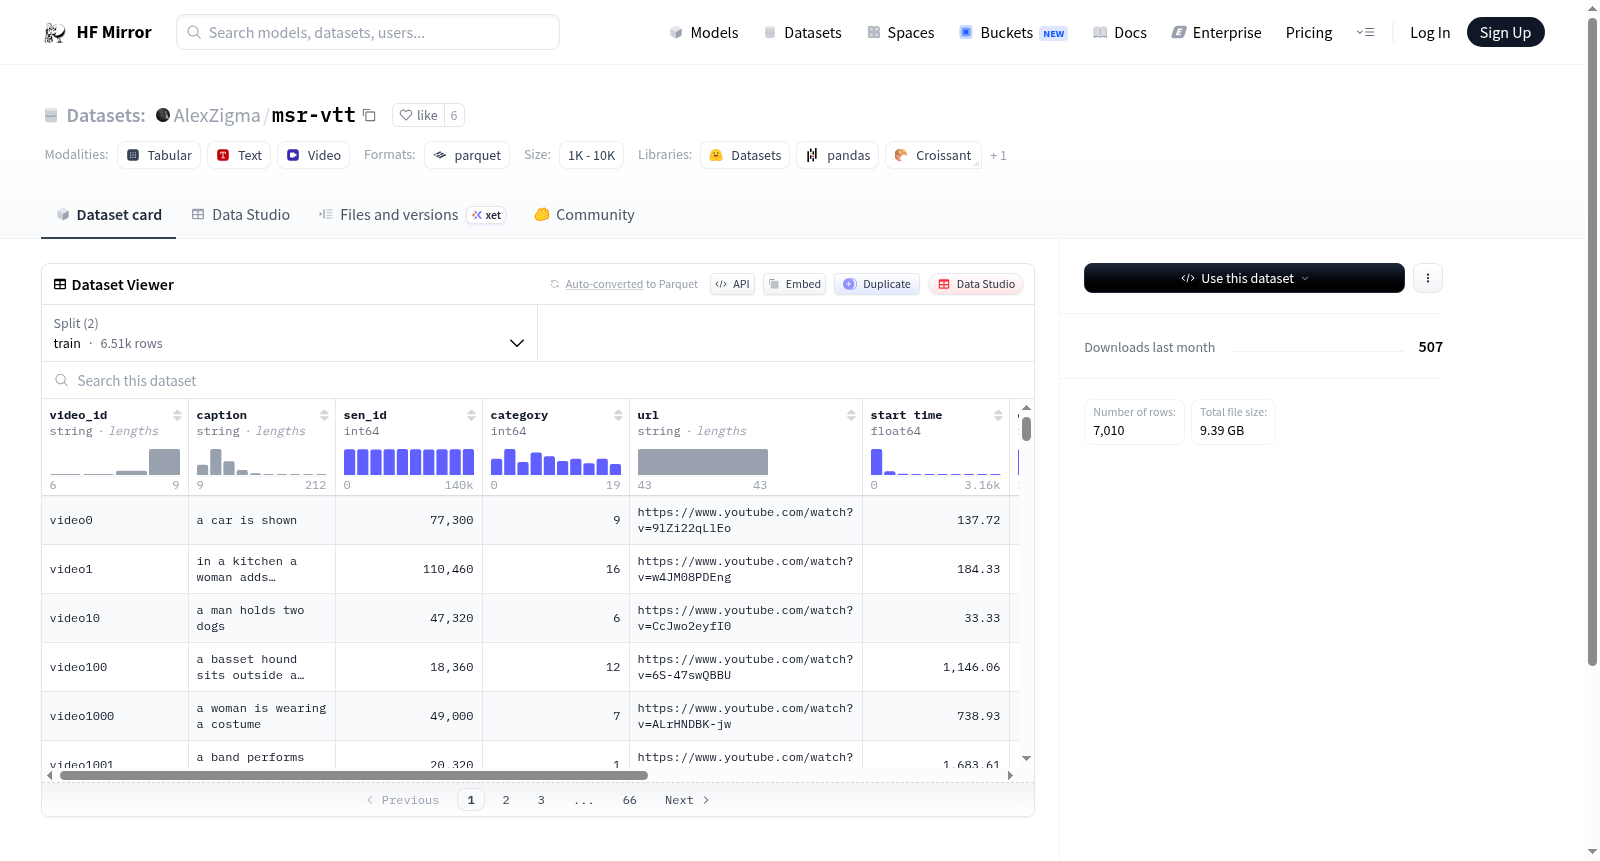Select the pandas library tag
The width and height of the screenshot is (1600, 861).
click(x=838, y=155)
